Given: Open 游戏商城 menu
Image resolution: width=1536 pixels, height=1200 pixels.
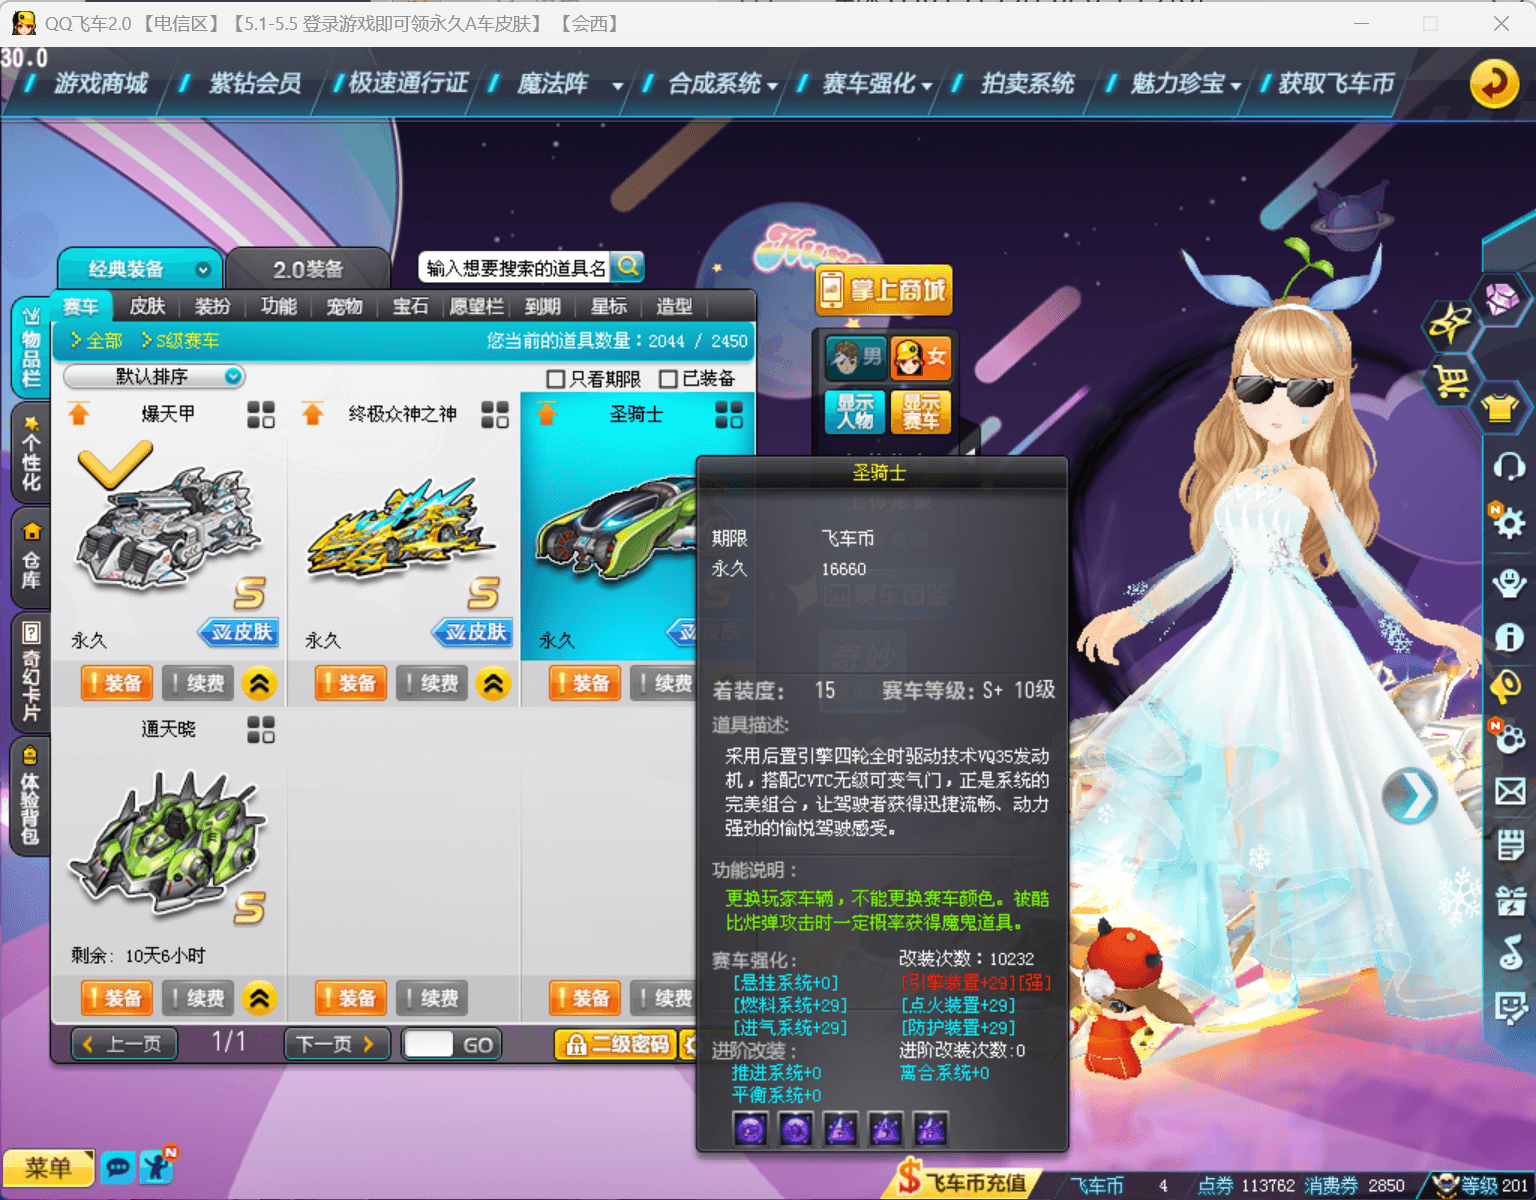Looking at the screenshot, I should 100,84.
